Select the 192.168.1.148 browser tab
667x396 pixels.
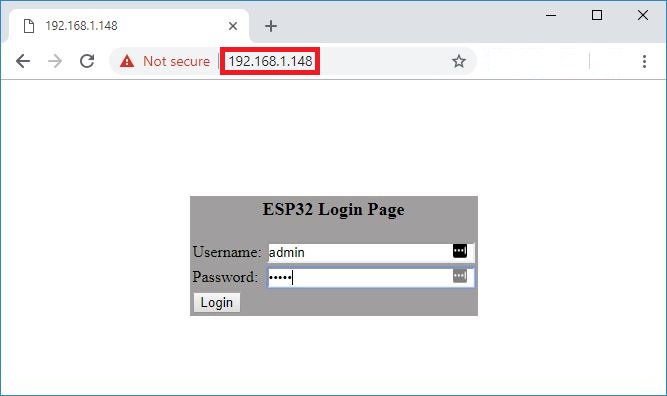click(x=129, y=26)
